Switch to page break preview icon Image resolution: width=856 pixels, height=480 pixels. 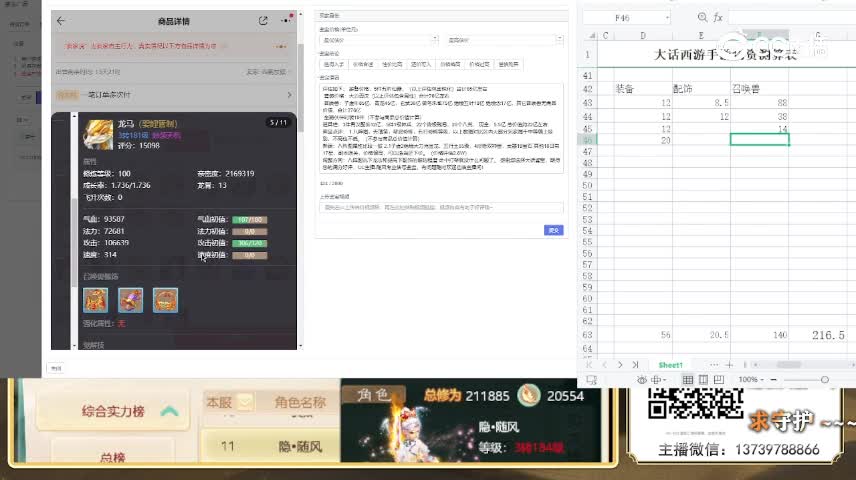719,380
